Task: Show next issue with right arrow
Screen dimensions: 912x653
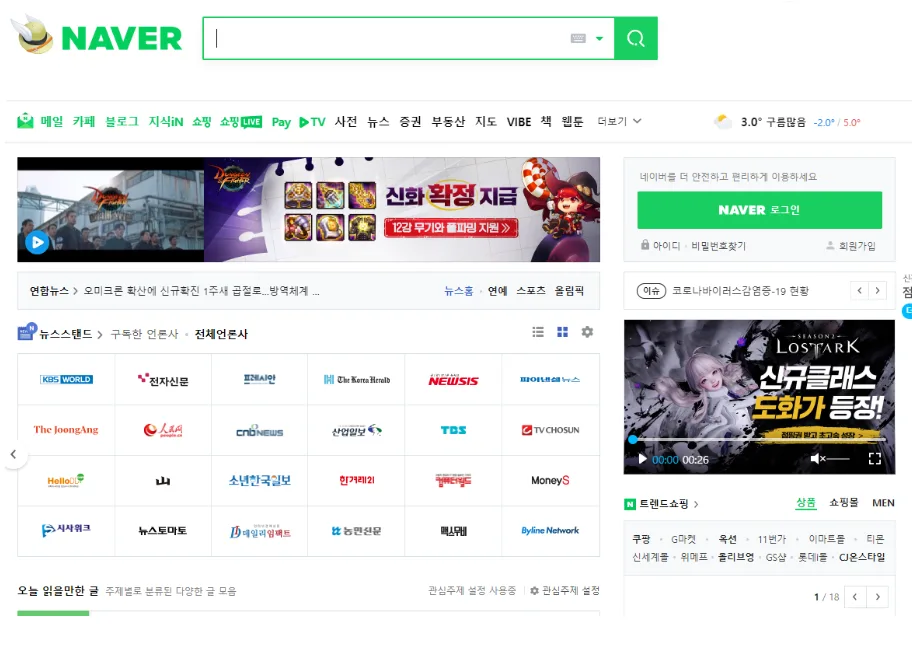Action: tap(877, 290)
